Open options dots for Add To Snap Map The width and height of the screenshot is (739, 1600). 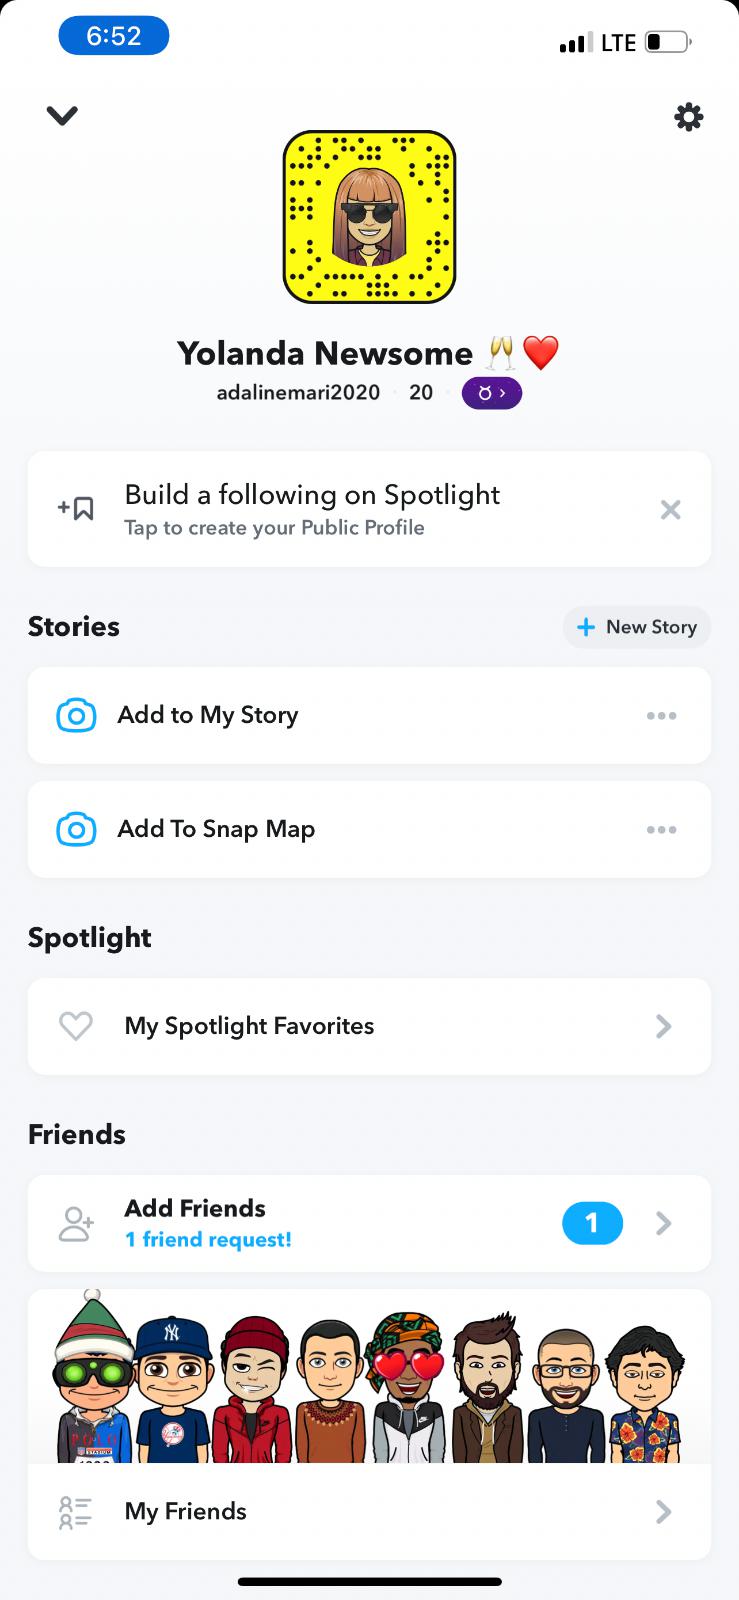pos(661,830)
